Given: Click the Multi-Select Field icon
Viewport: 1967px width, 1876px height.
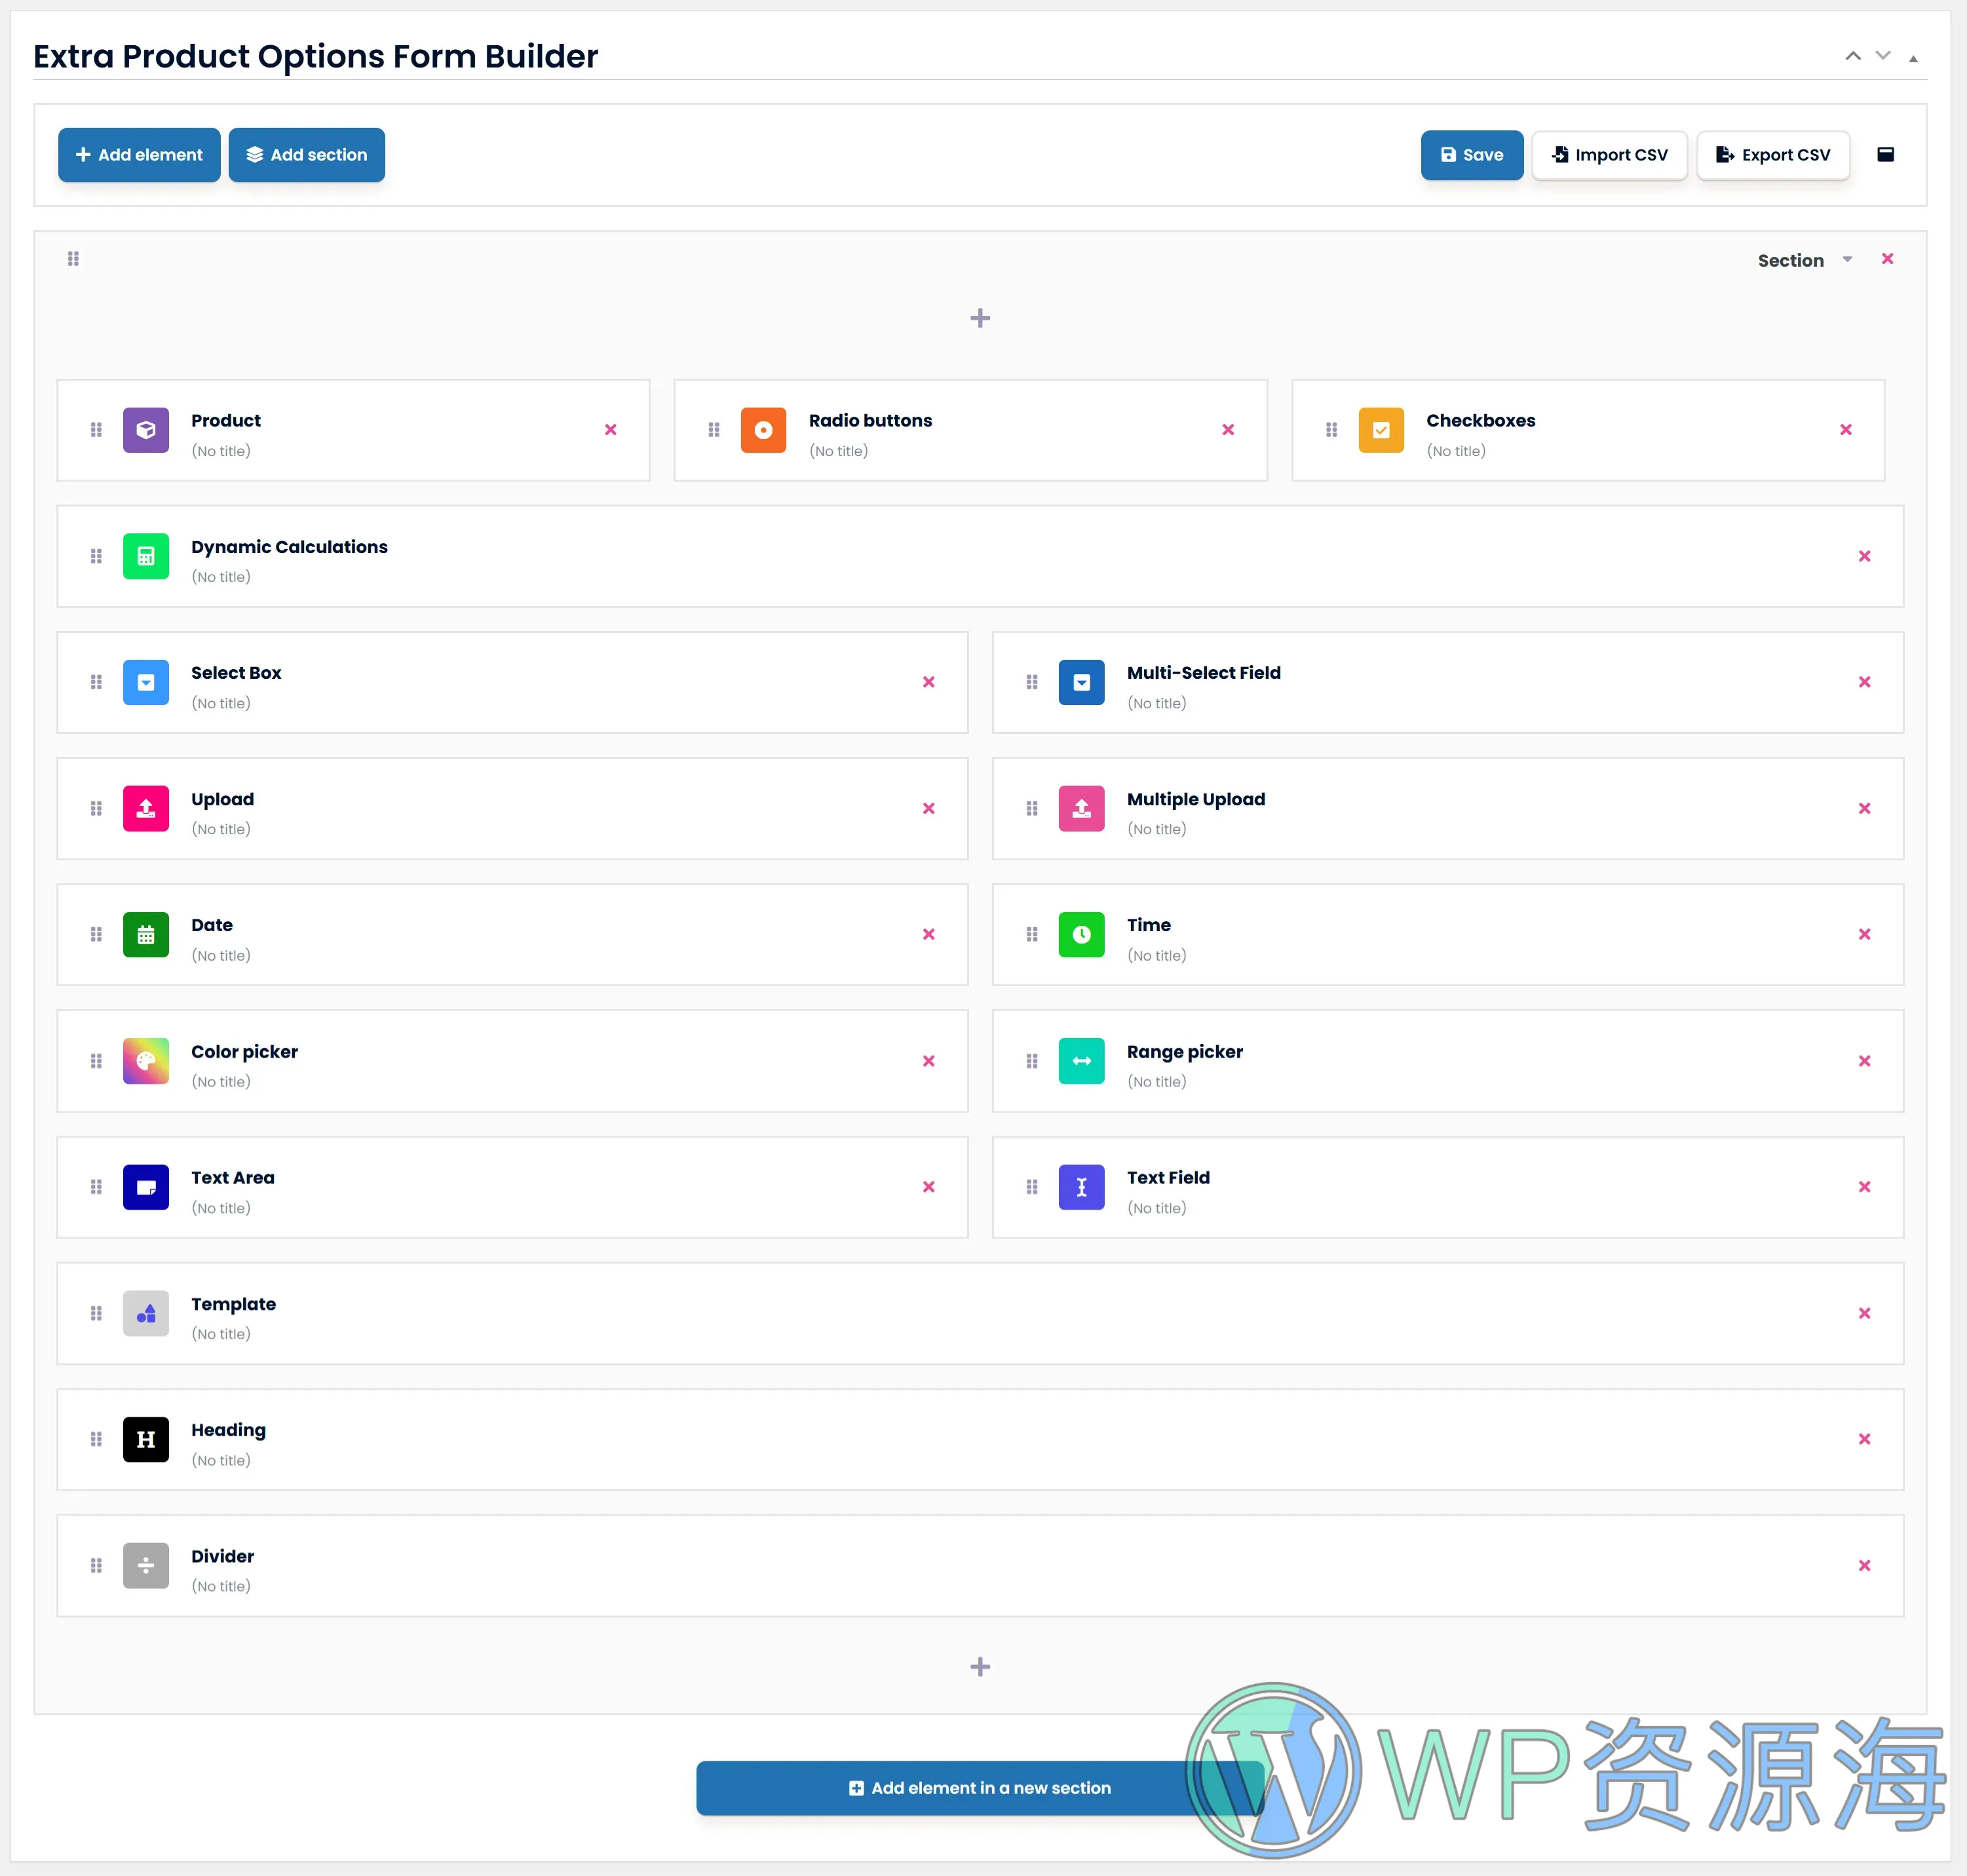Looking at the screenshot, I should click(1081, 682).
